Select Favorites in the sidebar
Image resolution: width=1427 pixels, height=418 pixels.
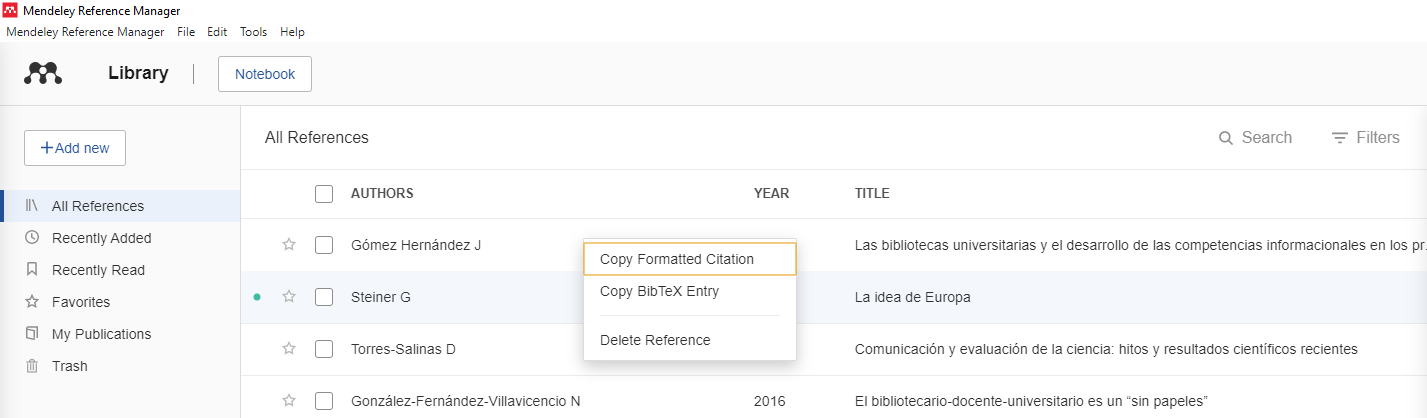(120, 302)
